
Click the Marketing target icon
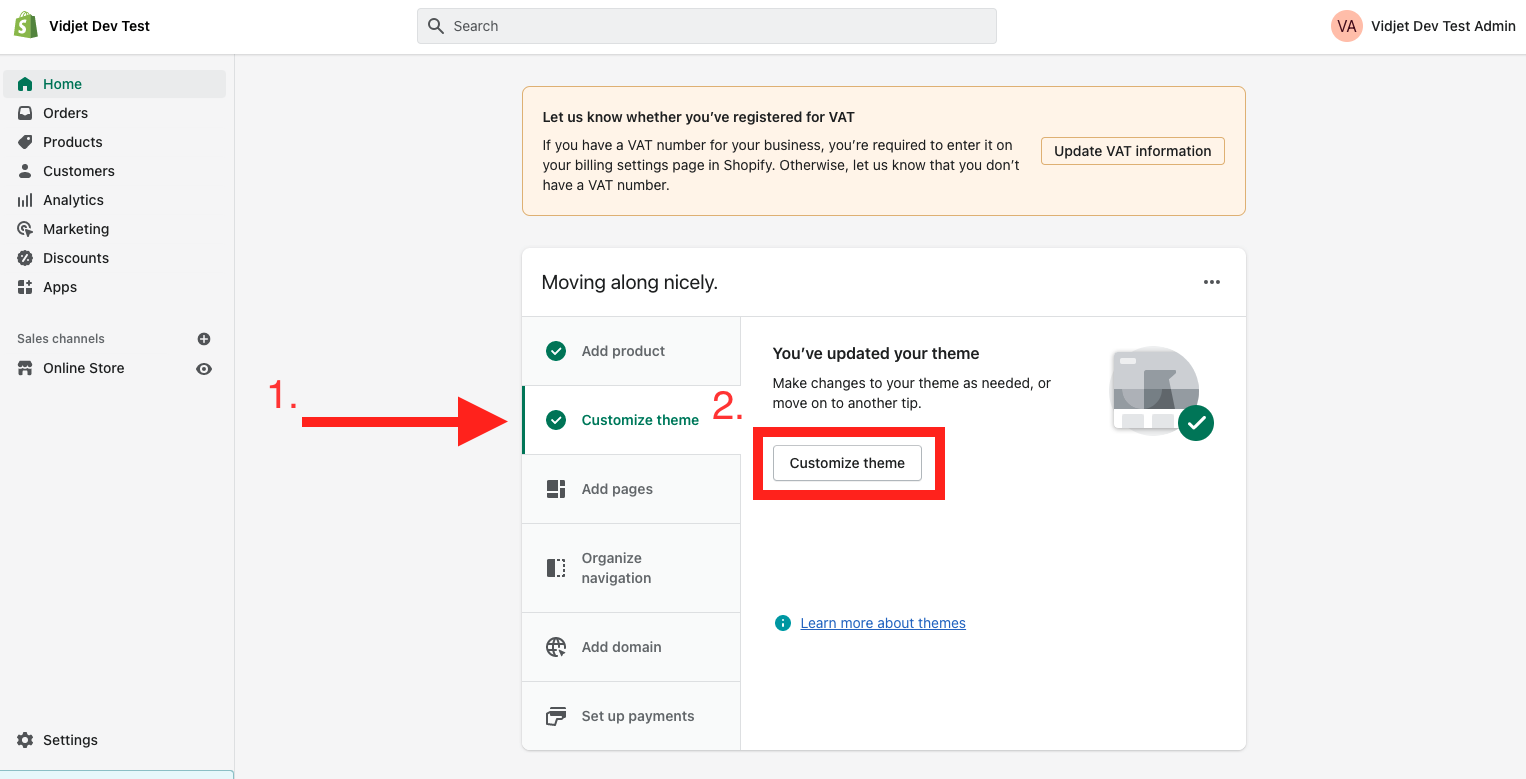(25, 229)
